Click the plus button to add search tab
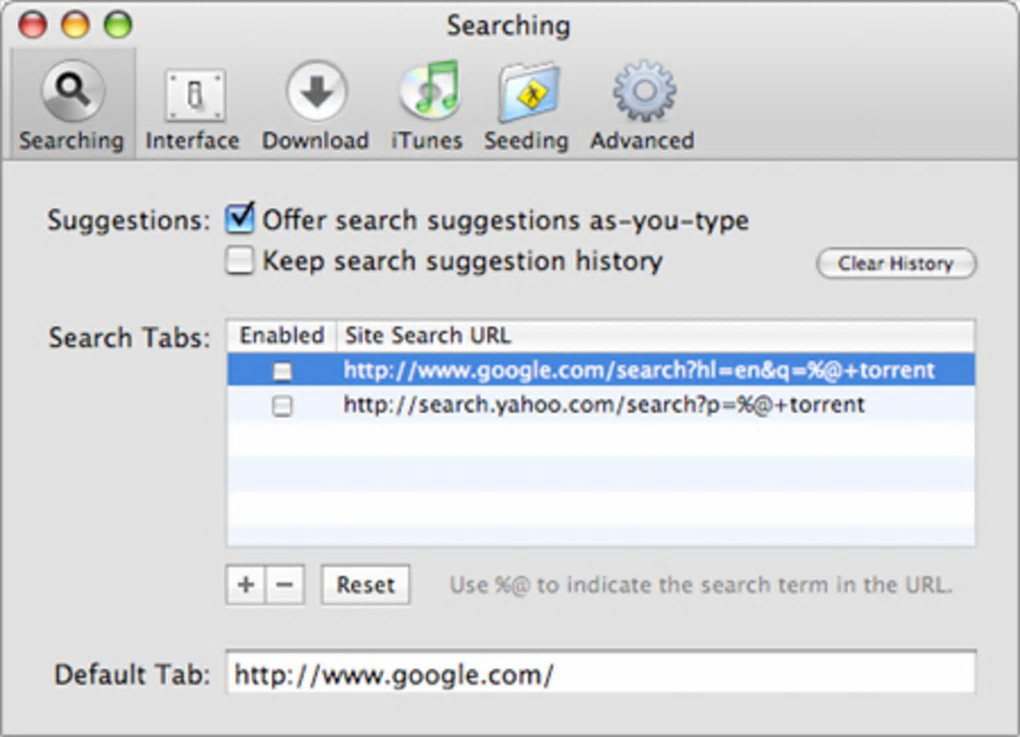The width and height of the screenshot is (1020, 737). 245,585
